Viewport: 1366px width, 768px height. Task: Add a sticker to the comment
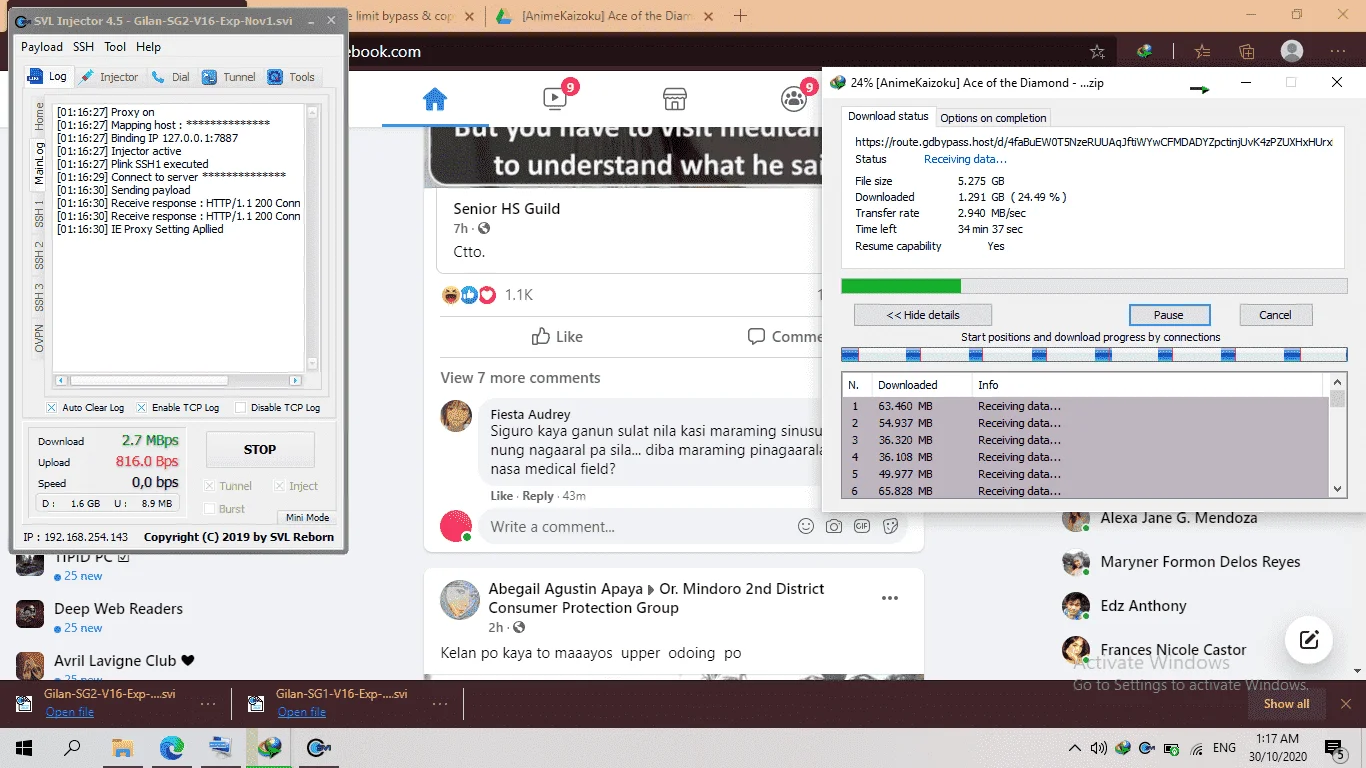click(x=890, y=526)
